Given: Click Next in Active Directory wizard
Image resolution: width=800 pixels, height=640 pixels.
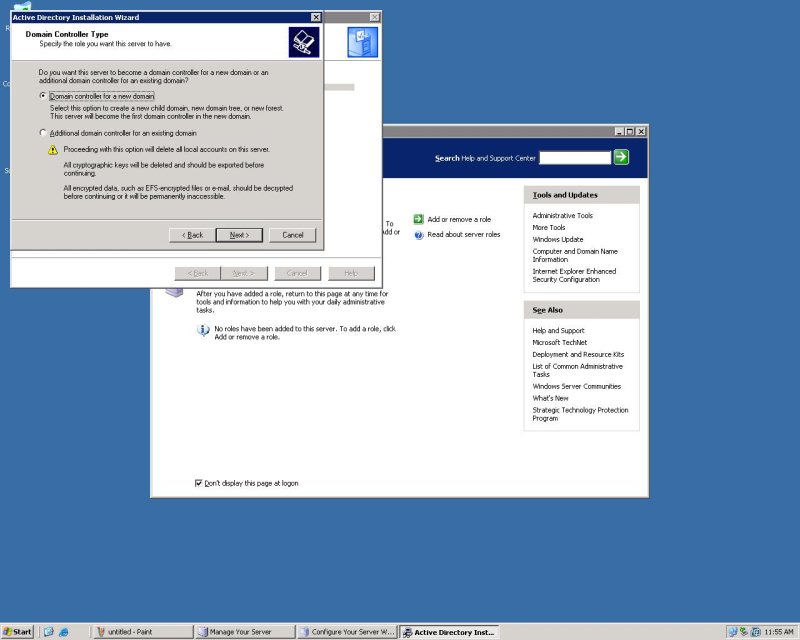Looking at the screenshot, I should coord(239,235).
